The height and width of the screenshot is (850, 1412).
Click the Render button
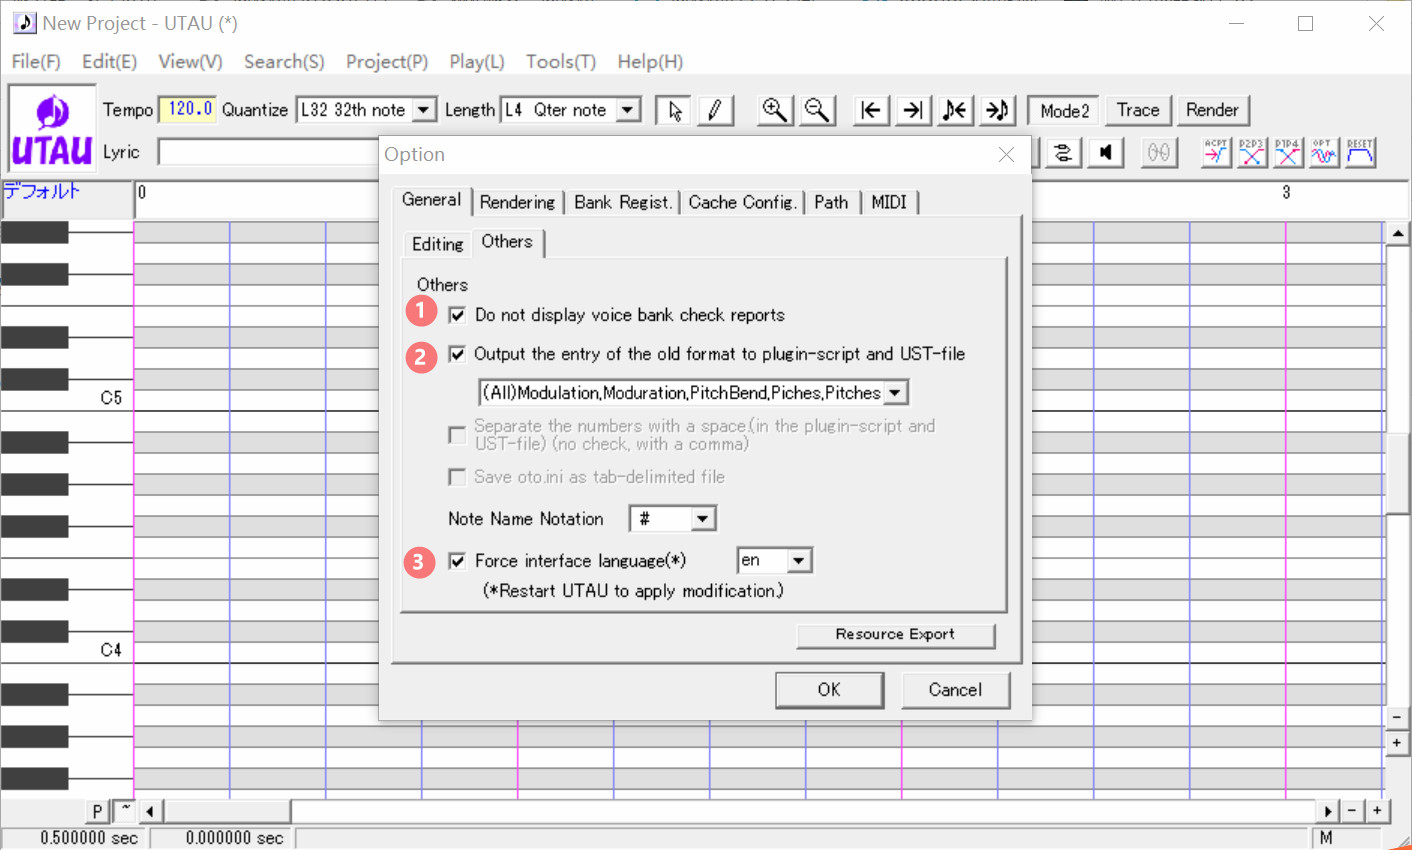(x=1212, y=110)
